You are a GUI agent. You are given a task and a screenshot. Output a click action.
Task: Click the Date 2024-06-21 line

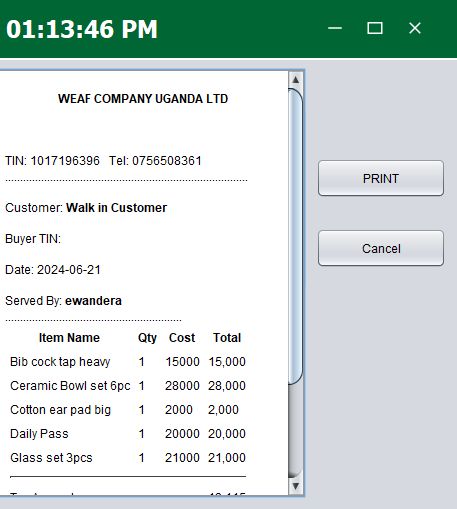pyautogui.click(x=53, y=270)
